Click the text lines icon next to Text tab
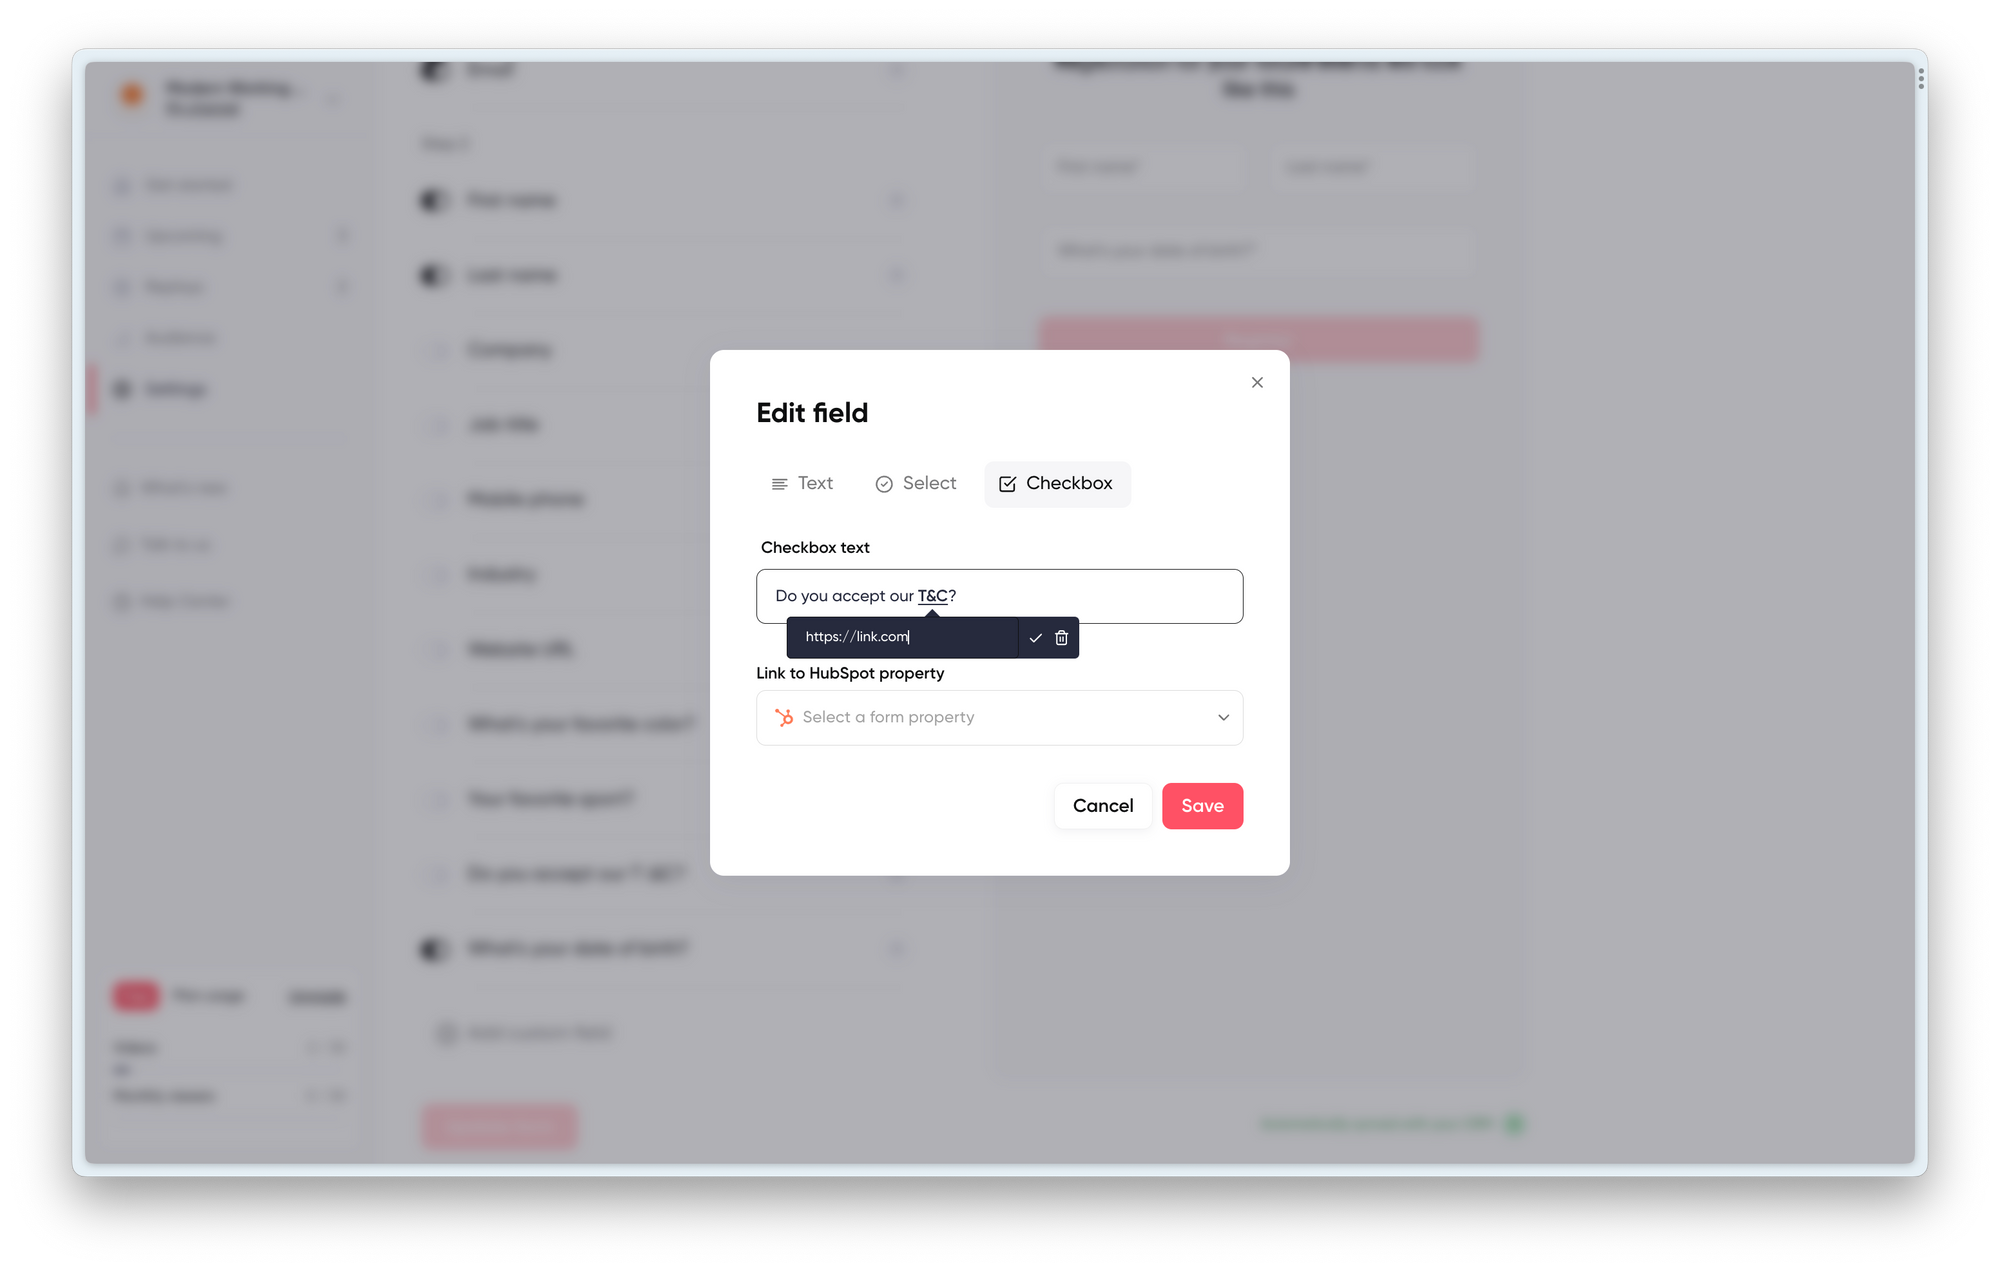Image resolution: width=2000 pixels, height=1272 pixels. 780,484
